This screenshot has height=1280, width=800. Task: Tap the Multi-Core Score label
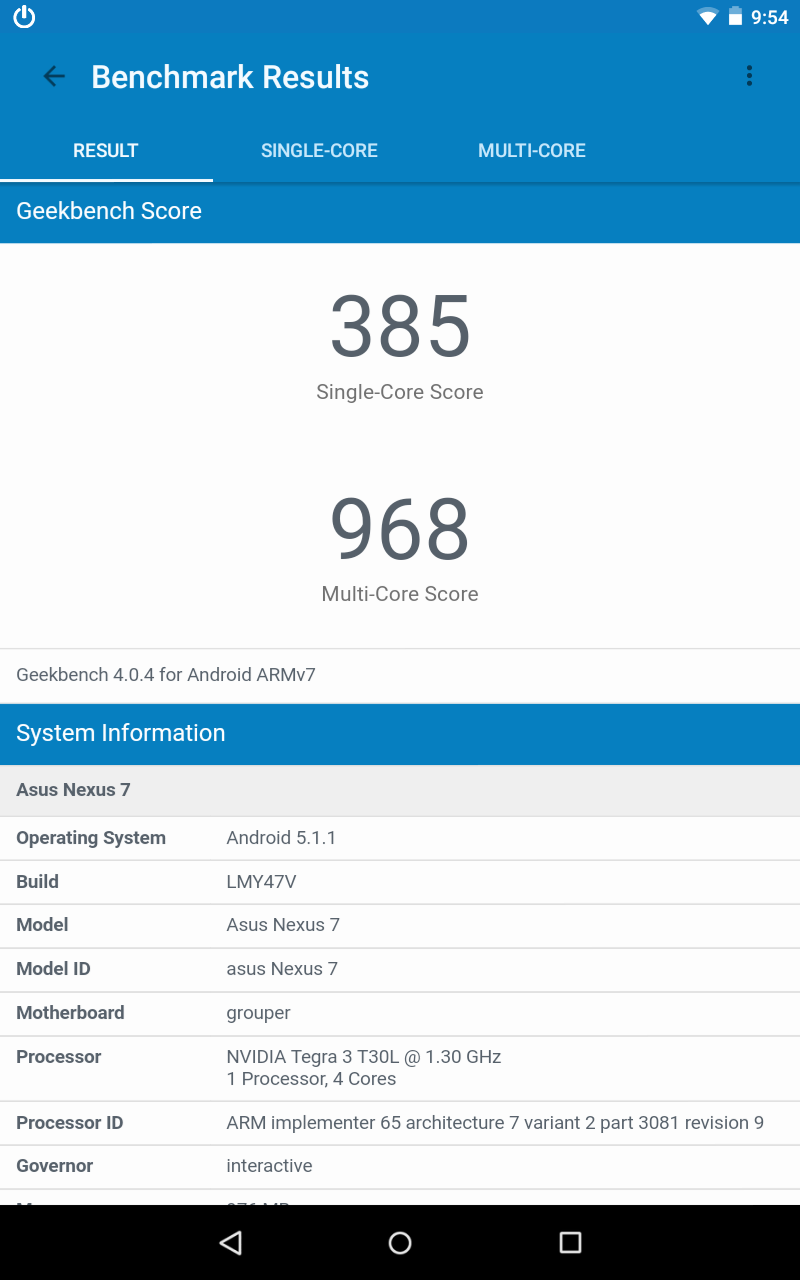(x=400, y=594)
